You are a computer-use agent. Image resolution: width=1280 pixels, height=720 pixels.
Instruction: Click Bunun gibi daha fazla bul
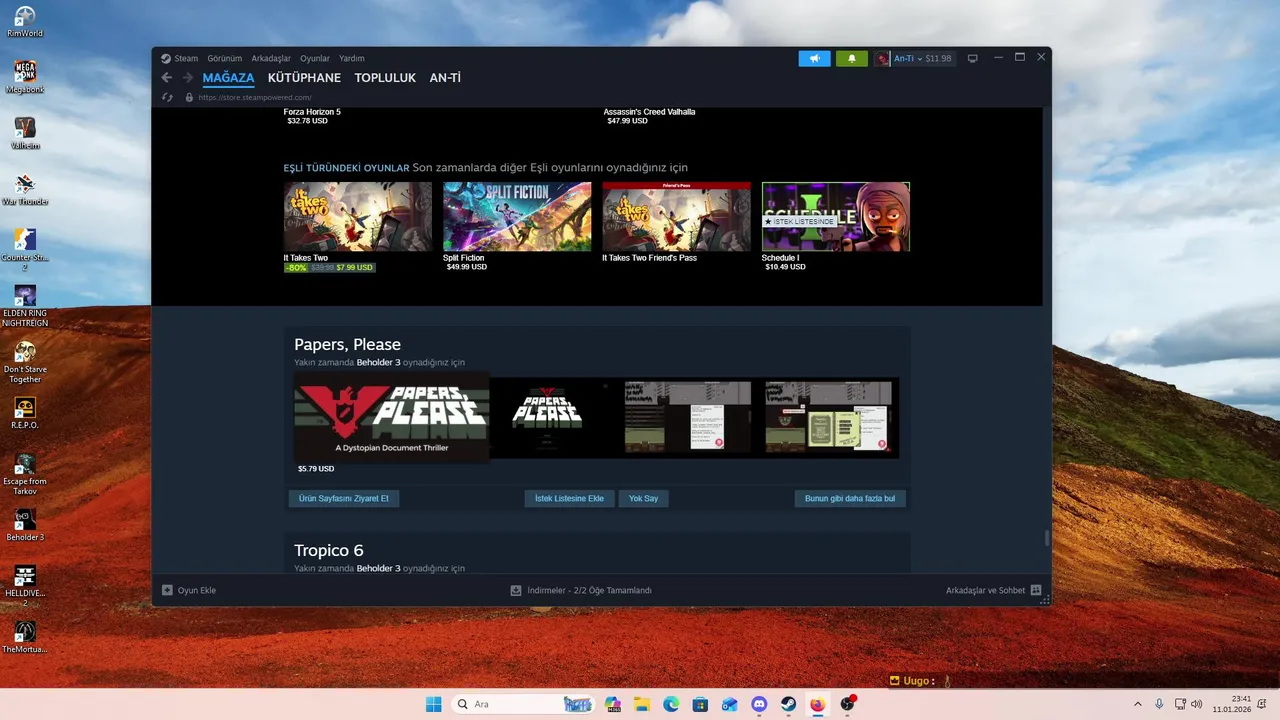850,498
